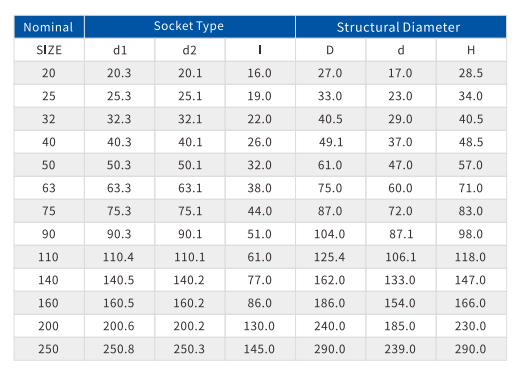The image size is (518, 369).
Task: Click the Structural Diameter header
Action: [x=401, y=27]
